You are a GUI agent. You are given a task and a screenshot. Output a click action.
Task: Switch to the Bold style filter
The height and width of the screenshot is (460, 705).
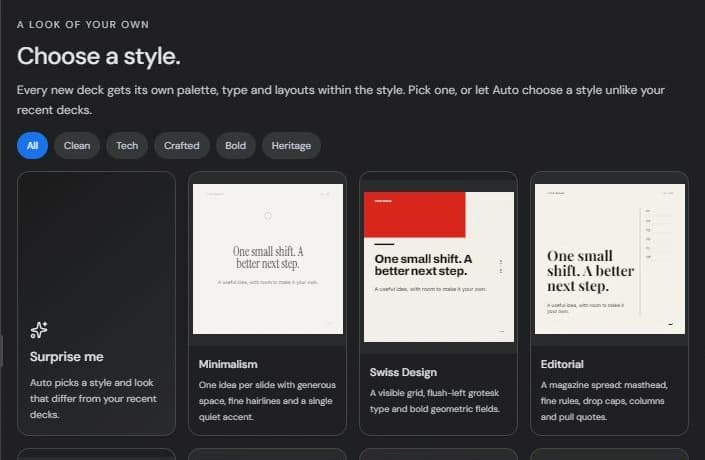tap(236, 146)
